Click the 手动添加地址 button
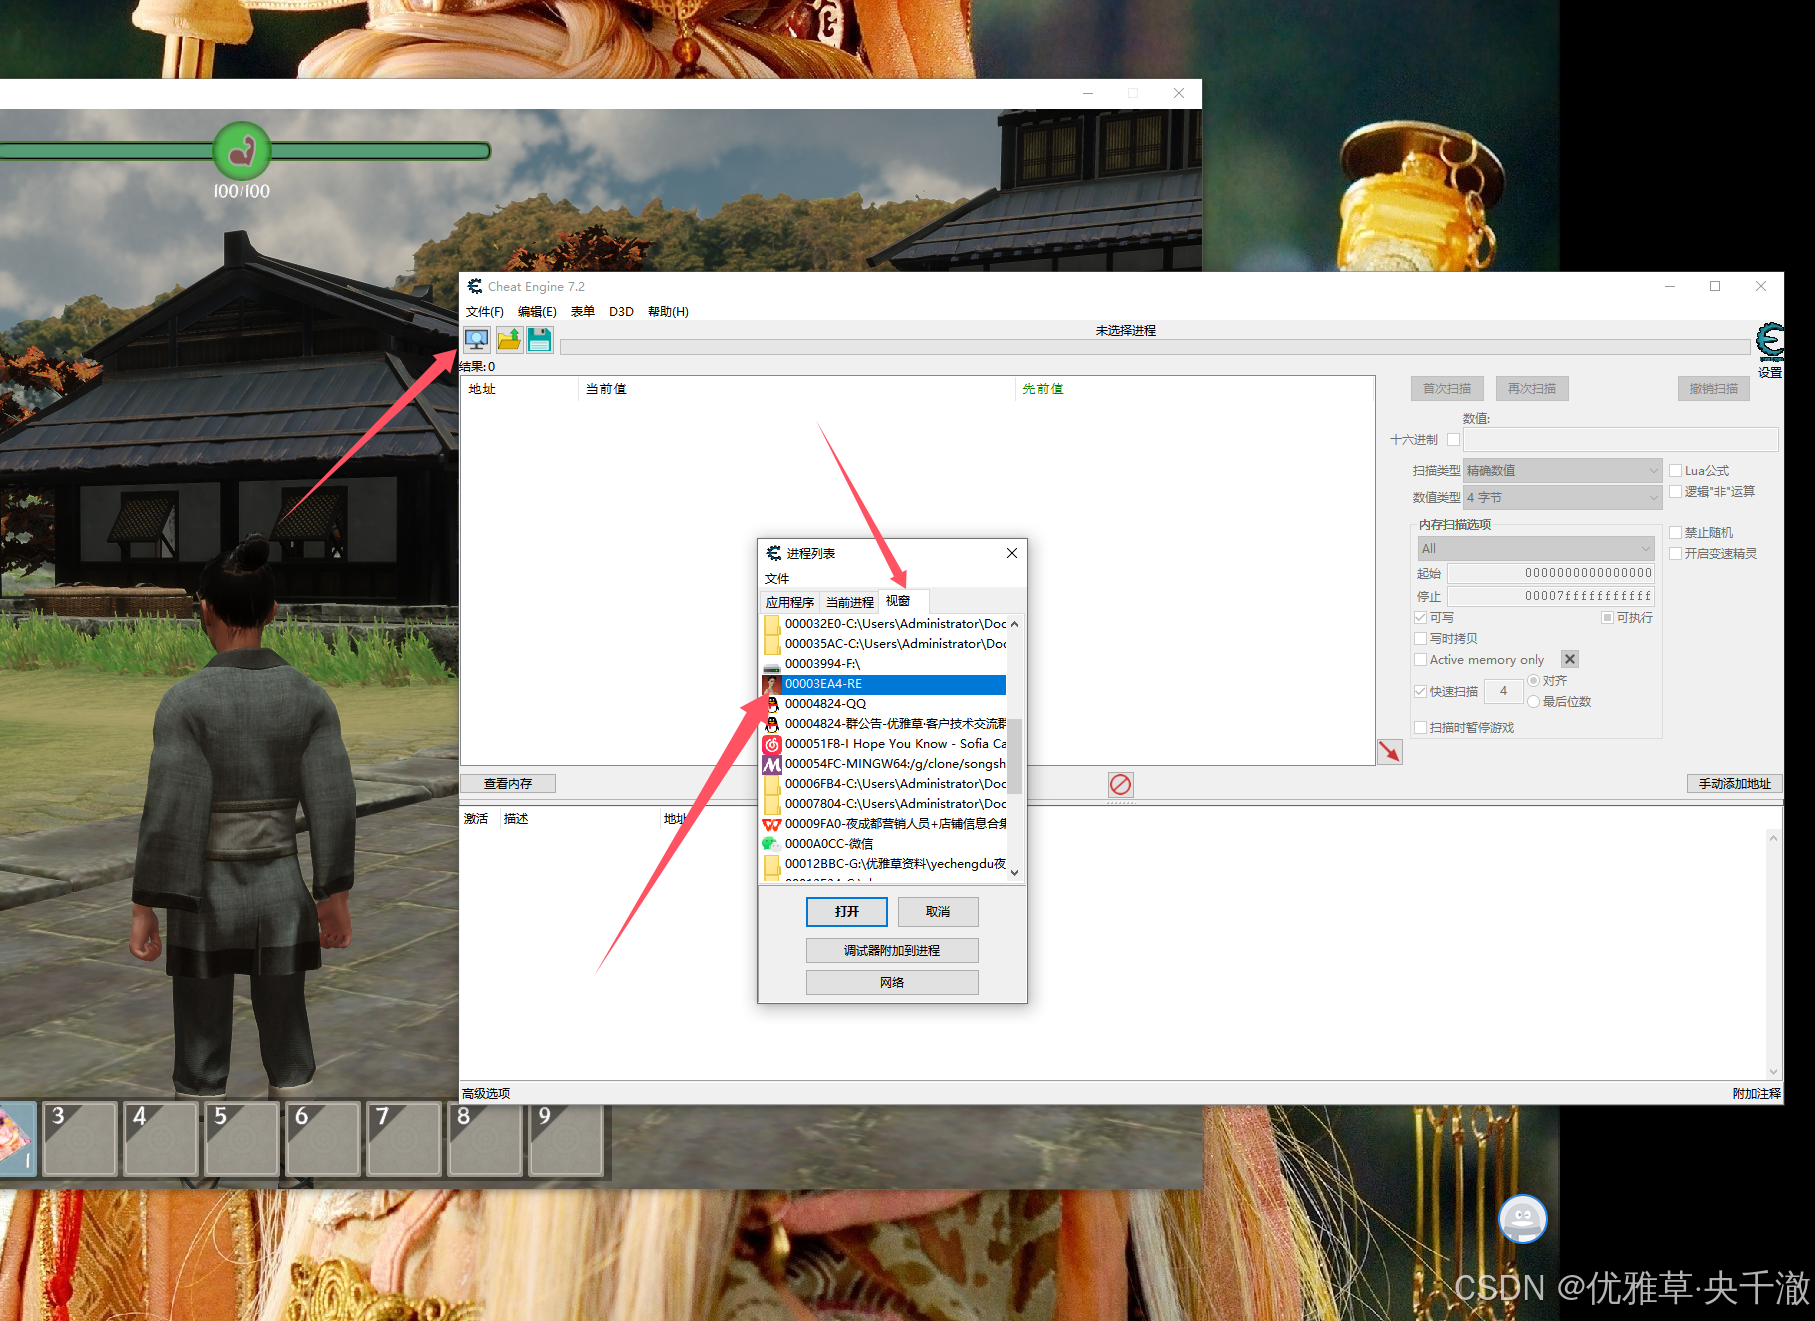The height and width of the screenshot is (1321, 1815). 1734,784
